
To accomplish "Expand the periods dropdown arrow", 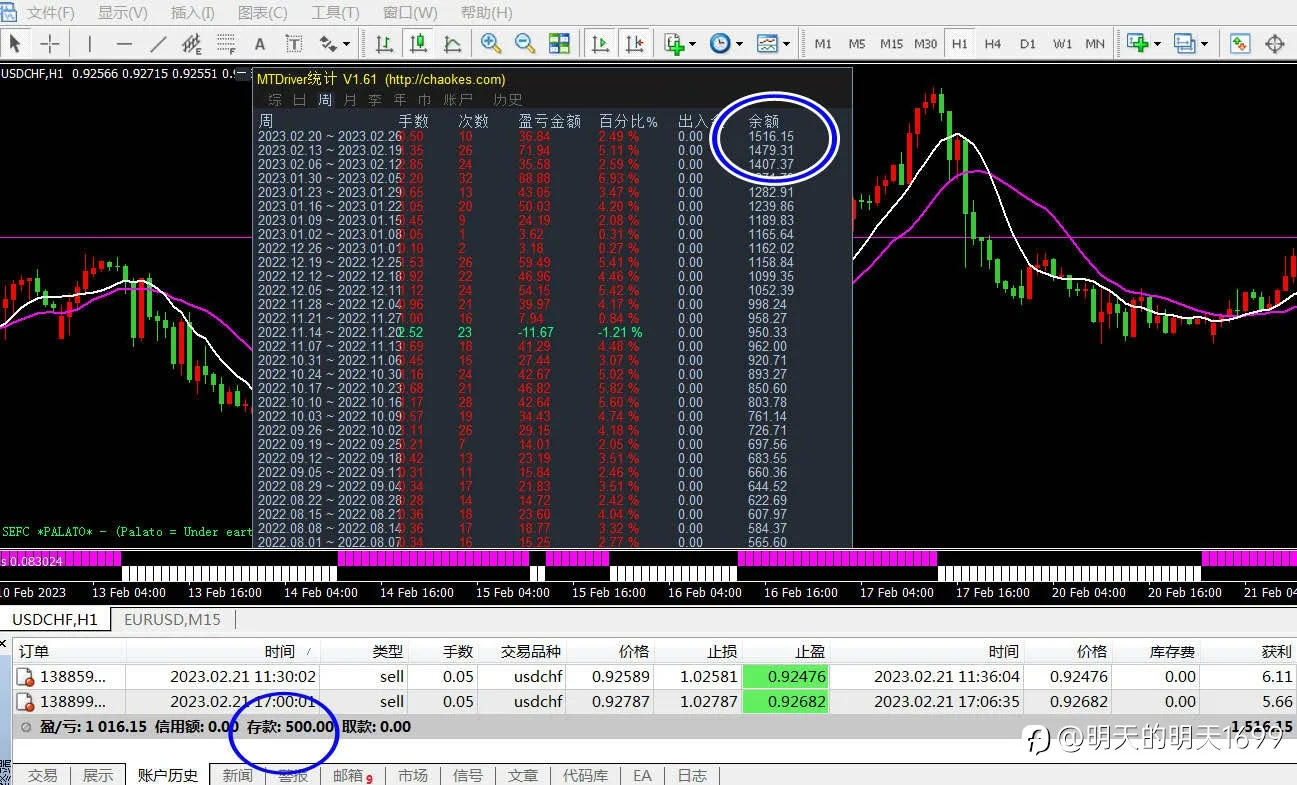I will point(739,44).
